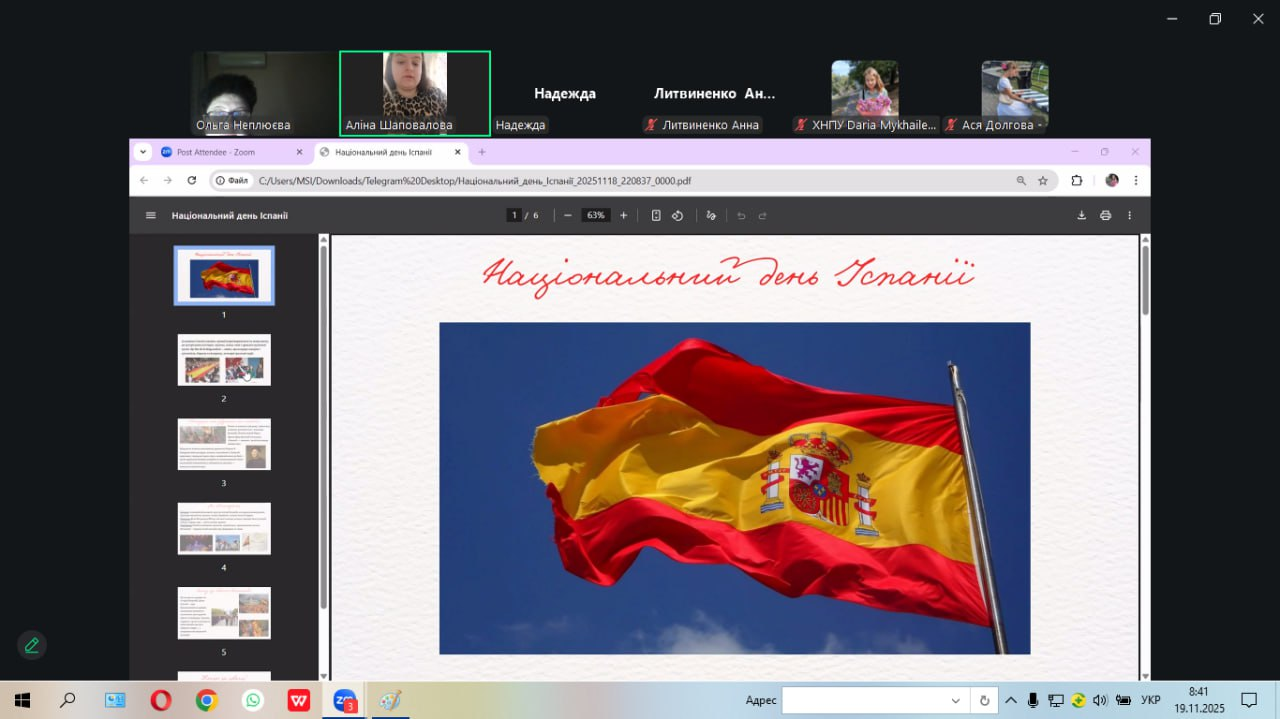
Task: Open the Zoom annotation pencil button
Action: click(x=32, y=645)
